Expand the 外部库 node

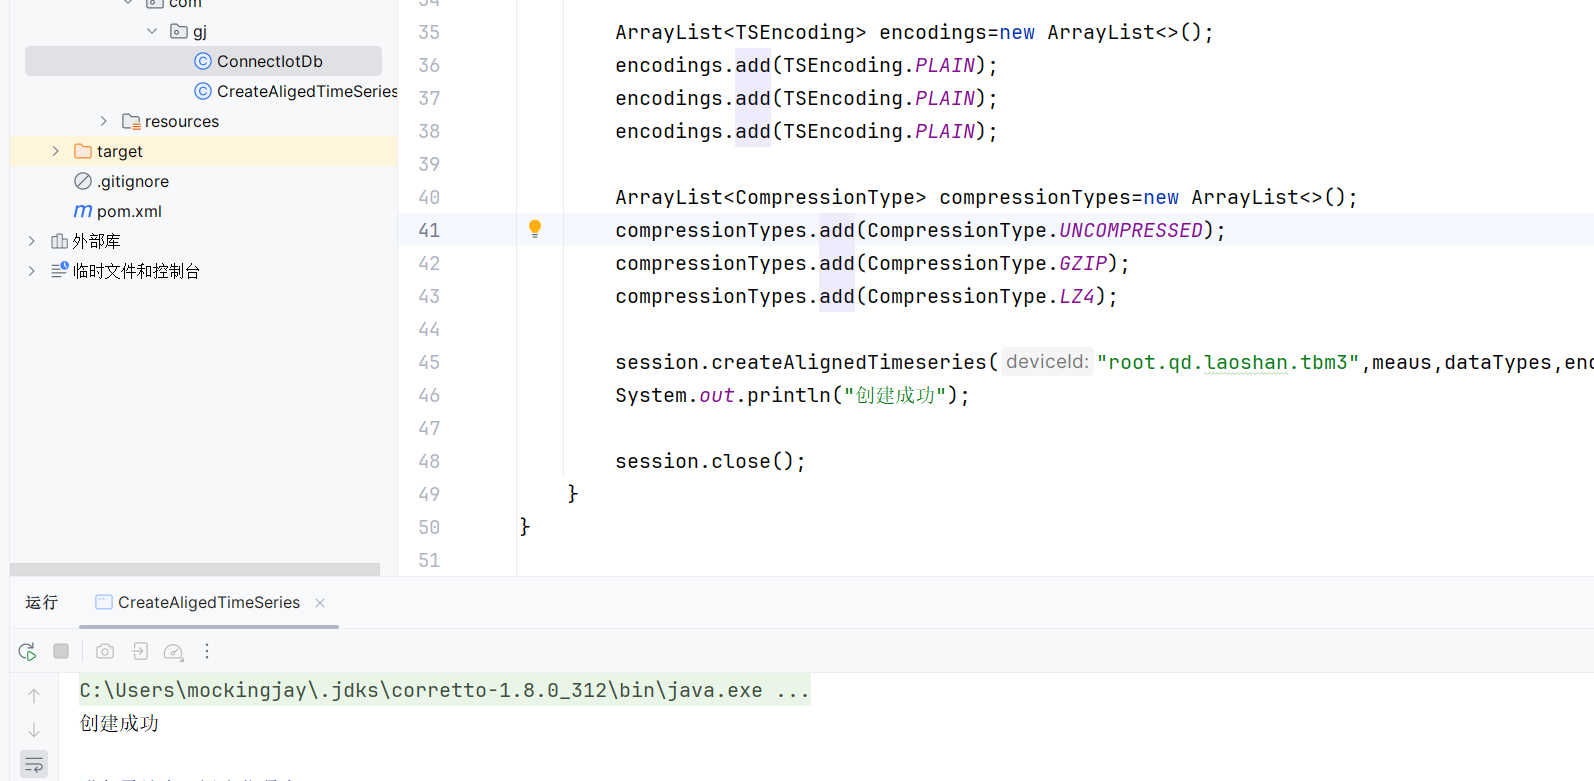[x=31, y=241]
